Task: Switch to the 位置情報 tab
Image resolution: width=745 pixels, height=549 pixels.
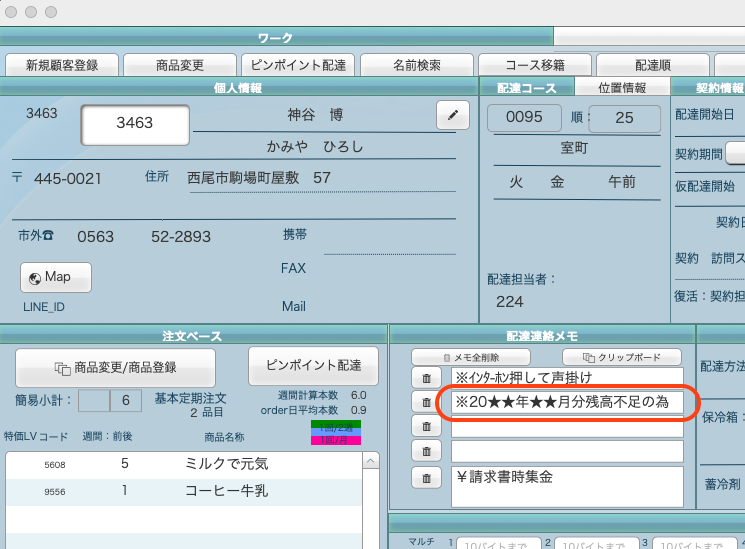Action: click(622, 88)
